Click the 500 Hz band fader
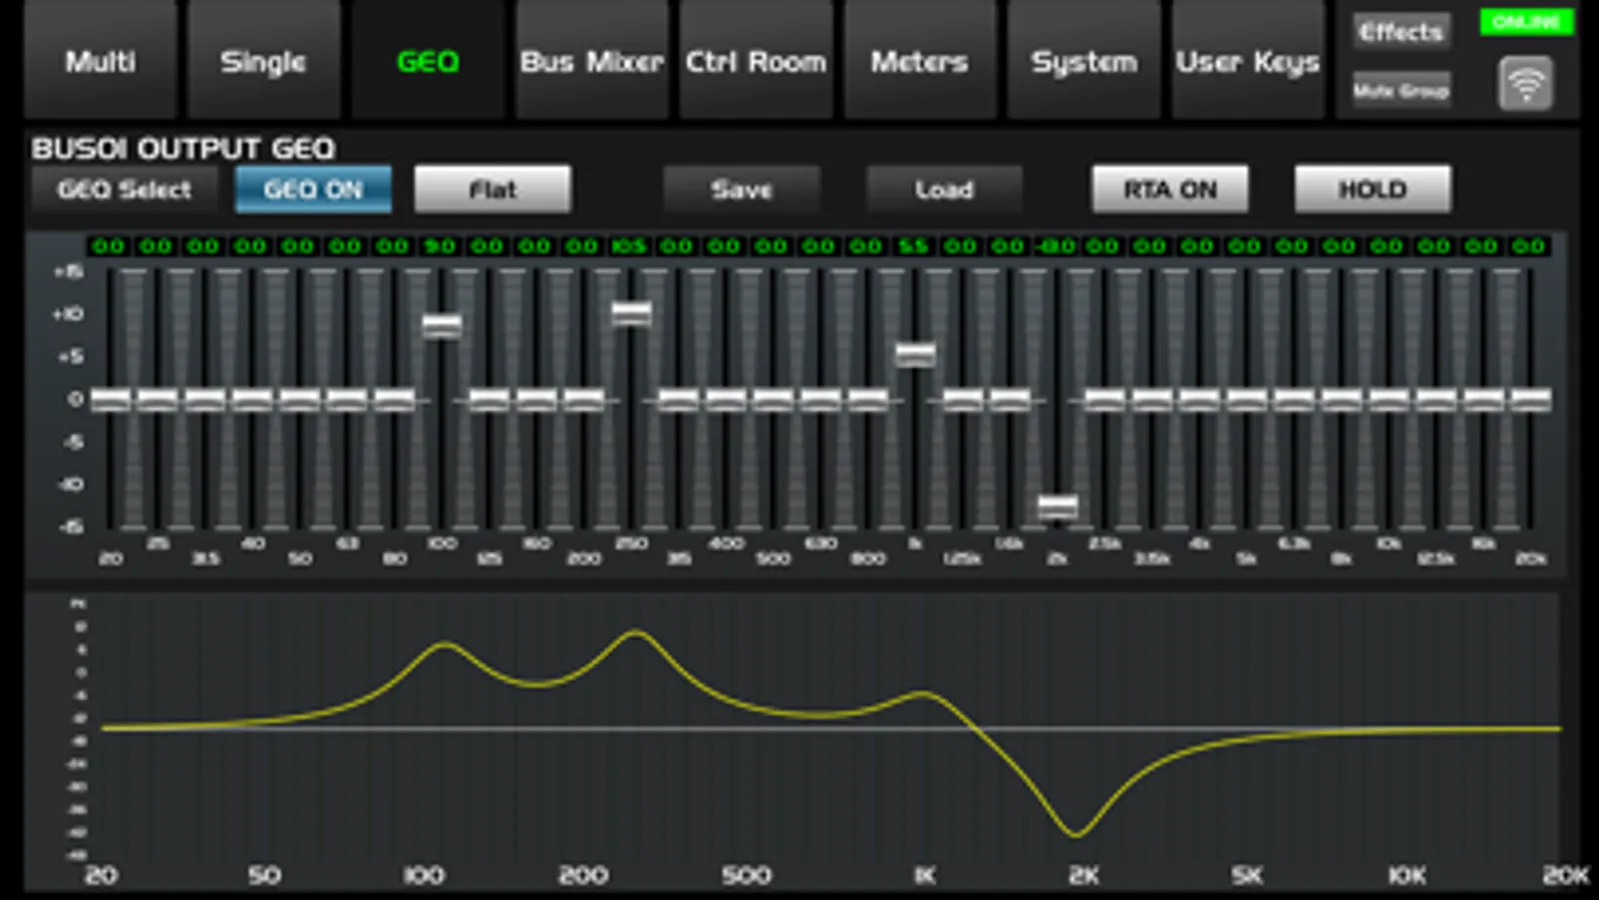Viewport: 1599px width, 900px height. pyautogui.click(x=773, y=399)
